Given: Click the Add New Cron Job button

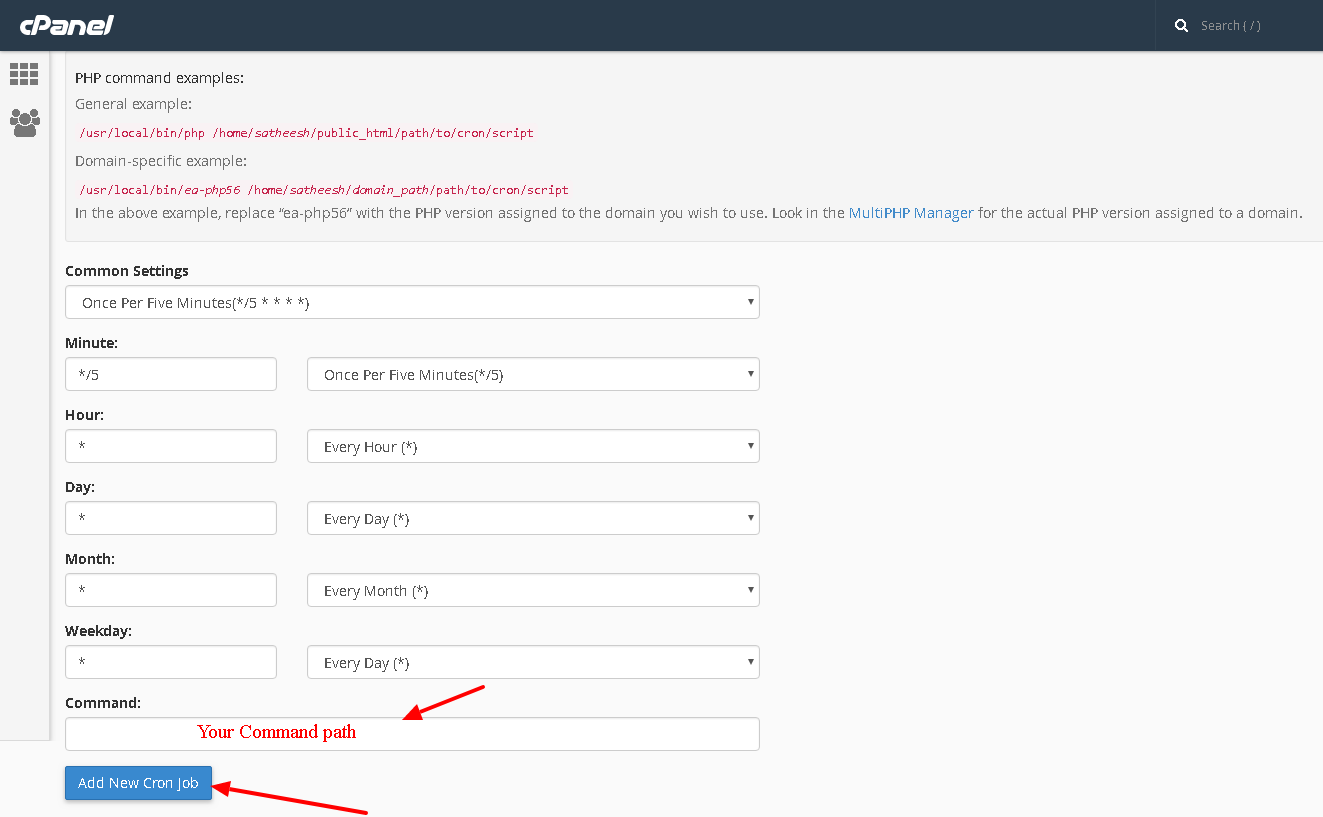Looking at the screenshot, I should pyautogui.click(x=138, y=783).
